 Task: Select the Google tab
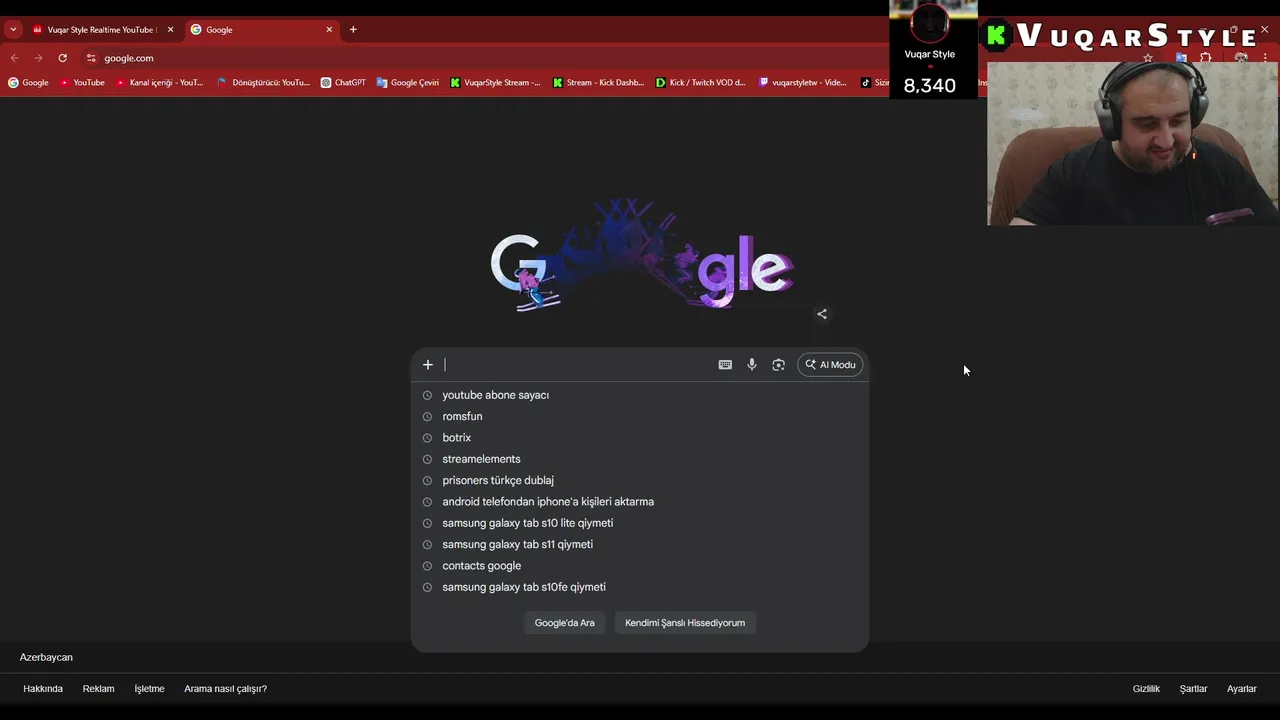260,30
